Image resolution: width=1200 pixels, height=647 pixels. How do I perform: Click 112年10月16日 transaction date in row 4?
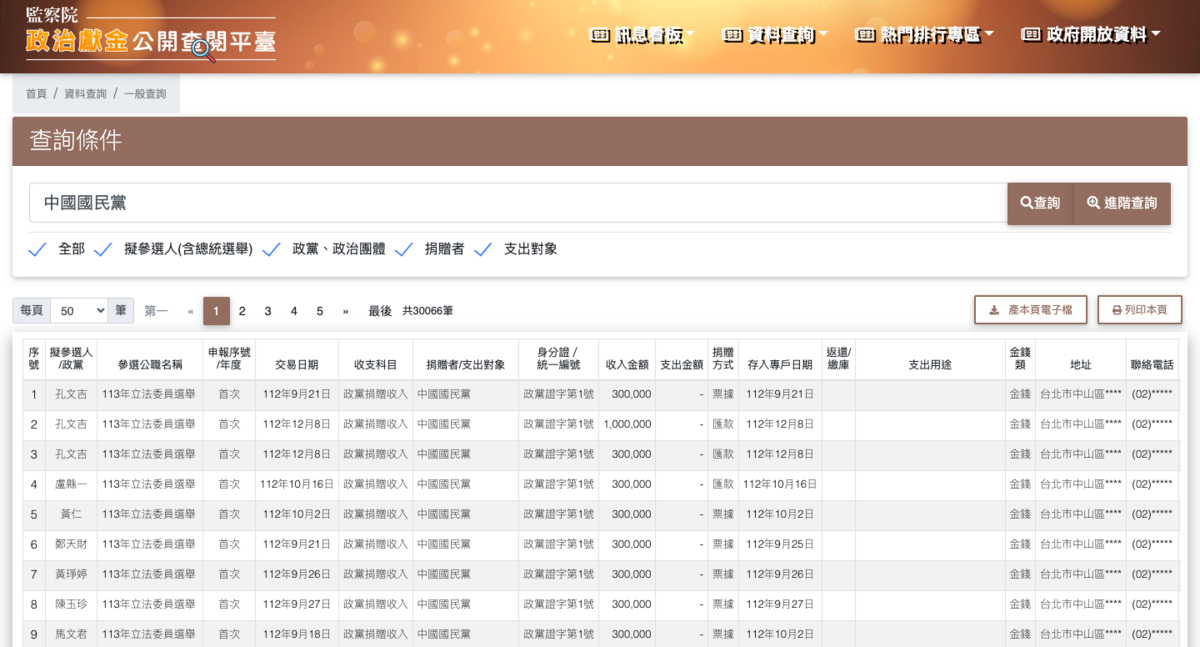click(x=297, y=484)
